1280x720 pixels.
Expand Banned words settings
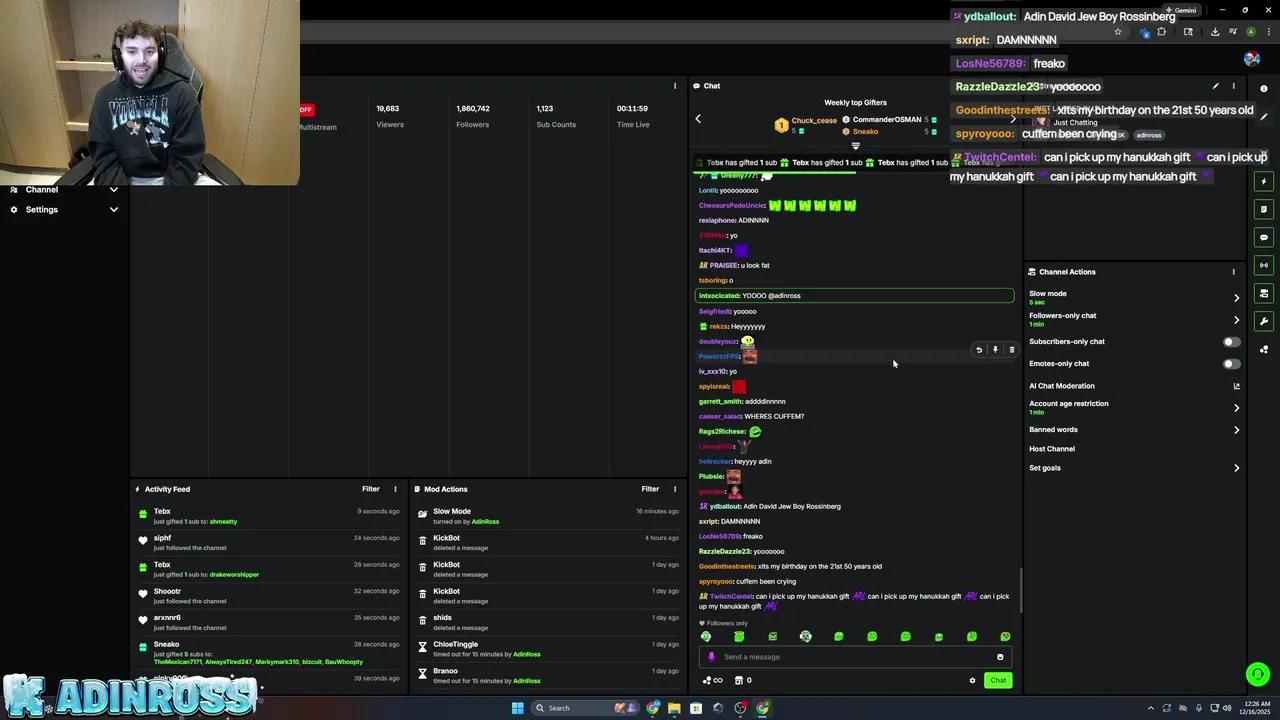click(1236, 430)
